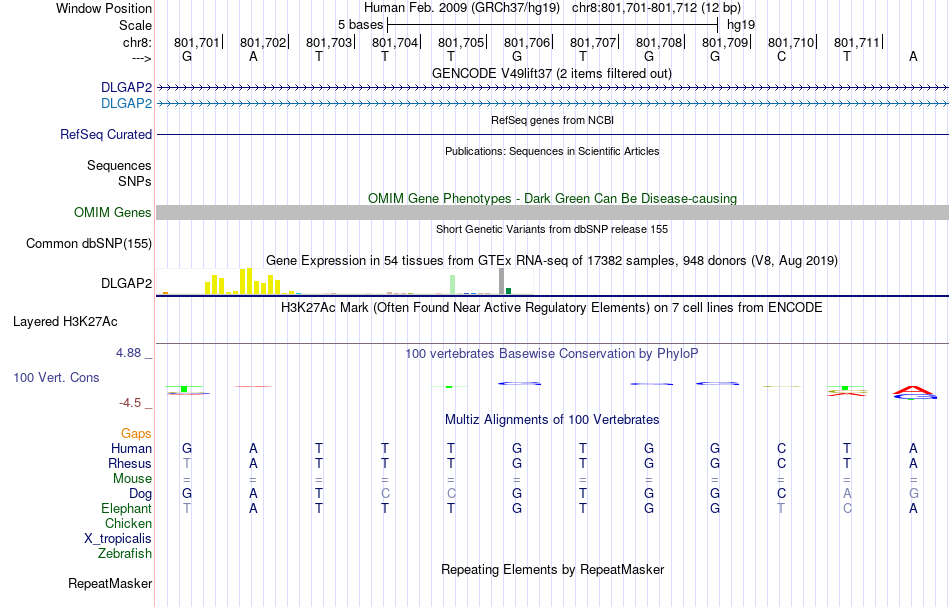Click Human genome title at top
Image resolution: width=950 pixels, height=607 pixels.
pos(552,8)
